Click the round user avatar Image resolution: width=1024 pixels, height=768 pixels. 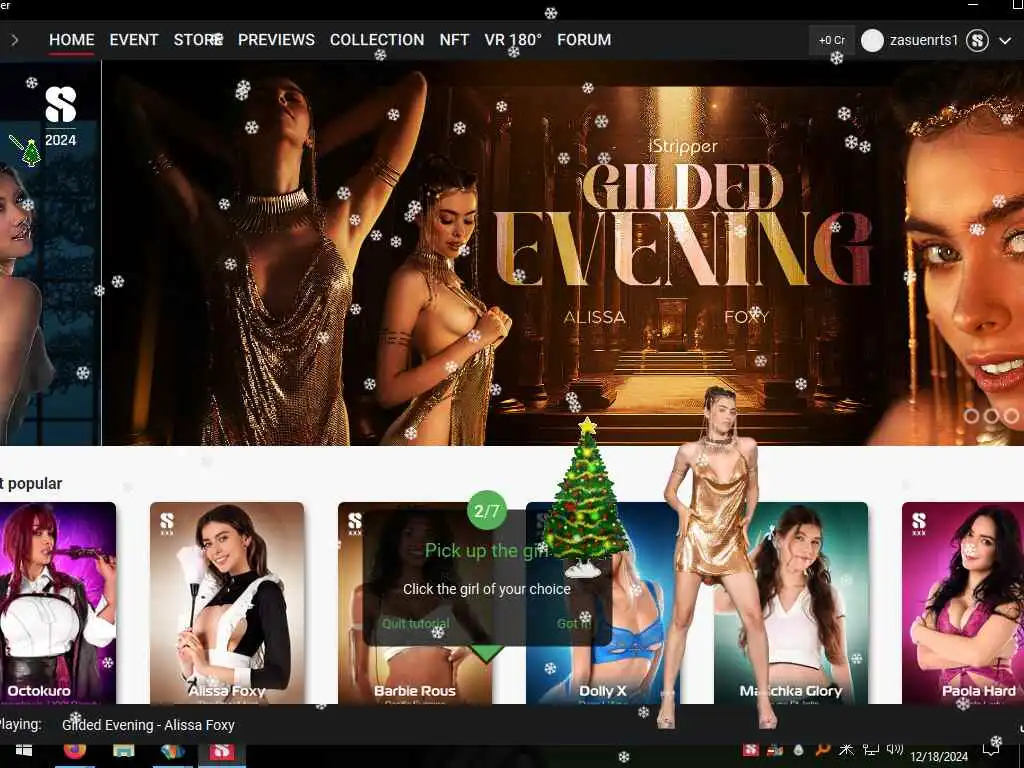coord(872,40)
